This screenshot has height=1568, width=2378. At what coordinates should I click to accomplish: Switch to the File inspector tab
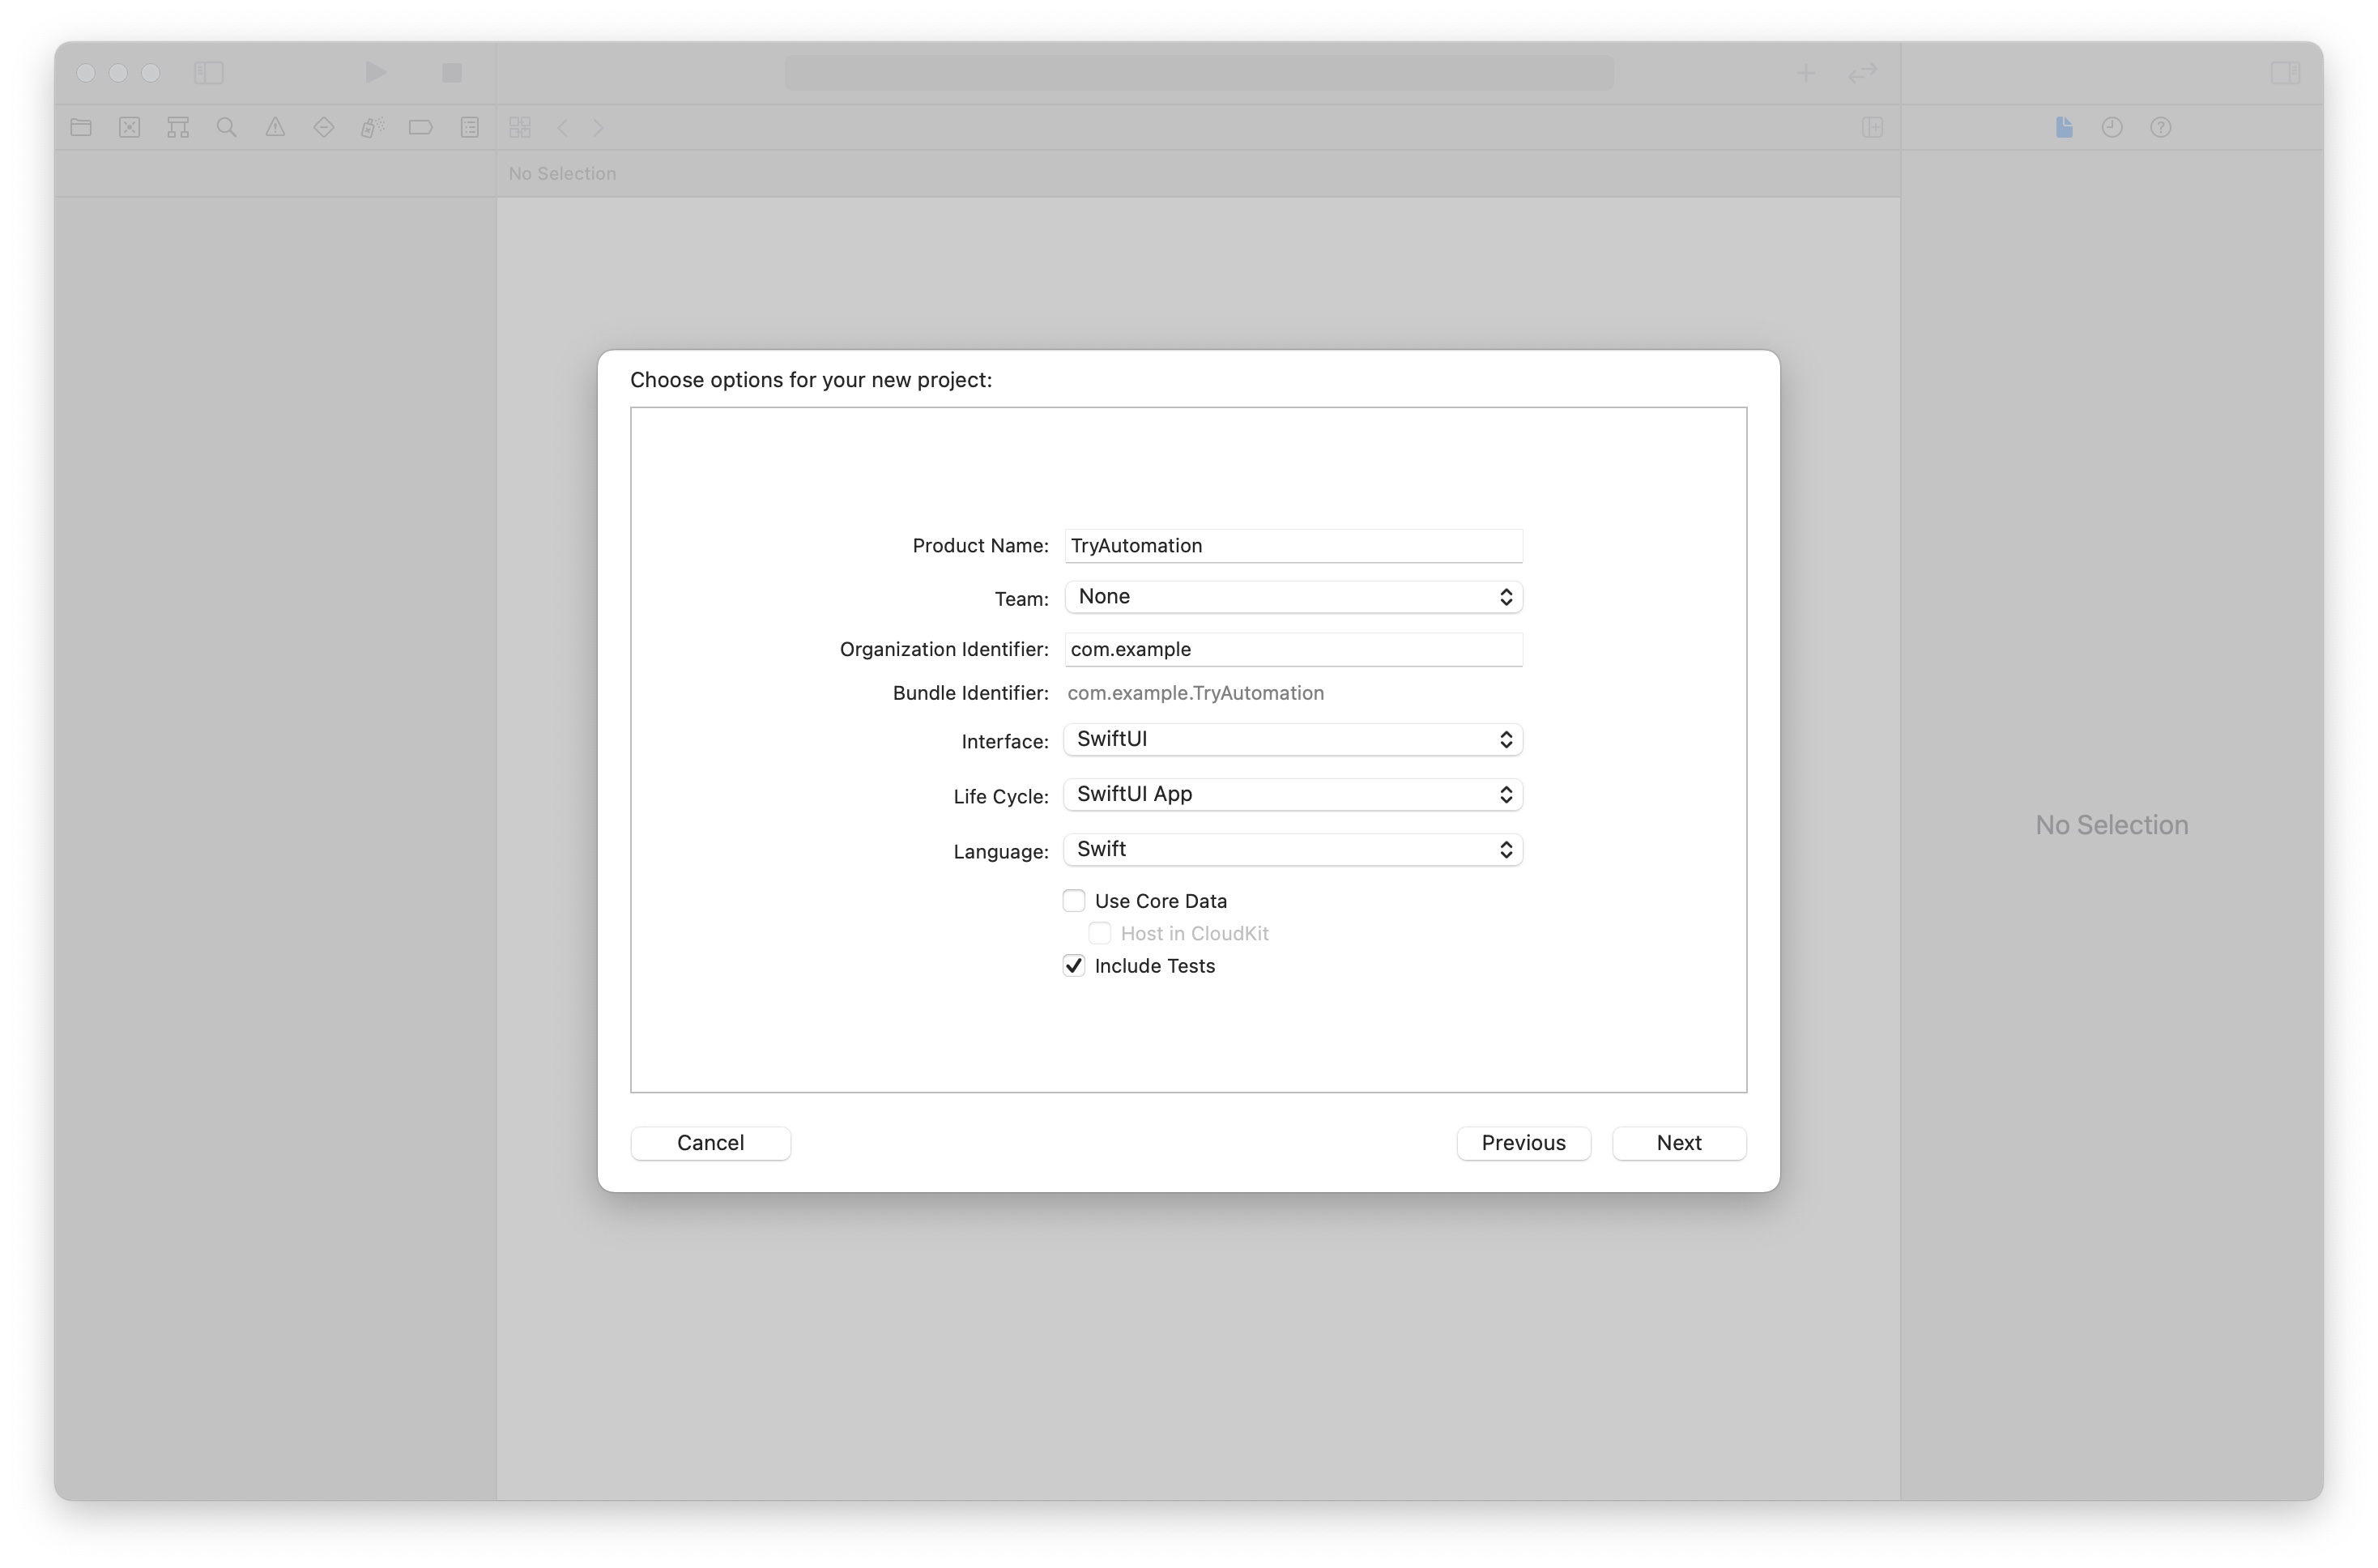[x=2064, y=127]
